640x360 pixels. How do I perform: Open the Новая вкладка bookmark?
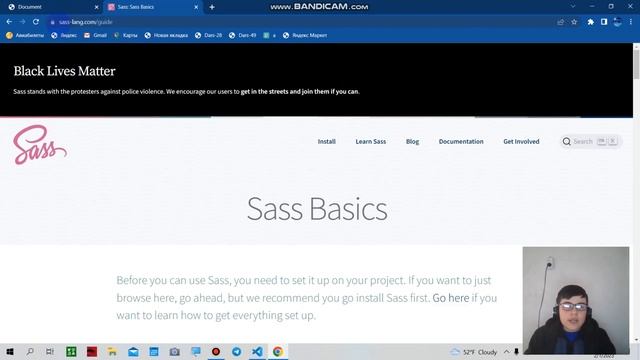click(166, 36)
